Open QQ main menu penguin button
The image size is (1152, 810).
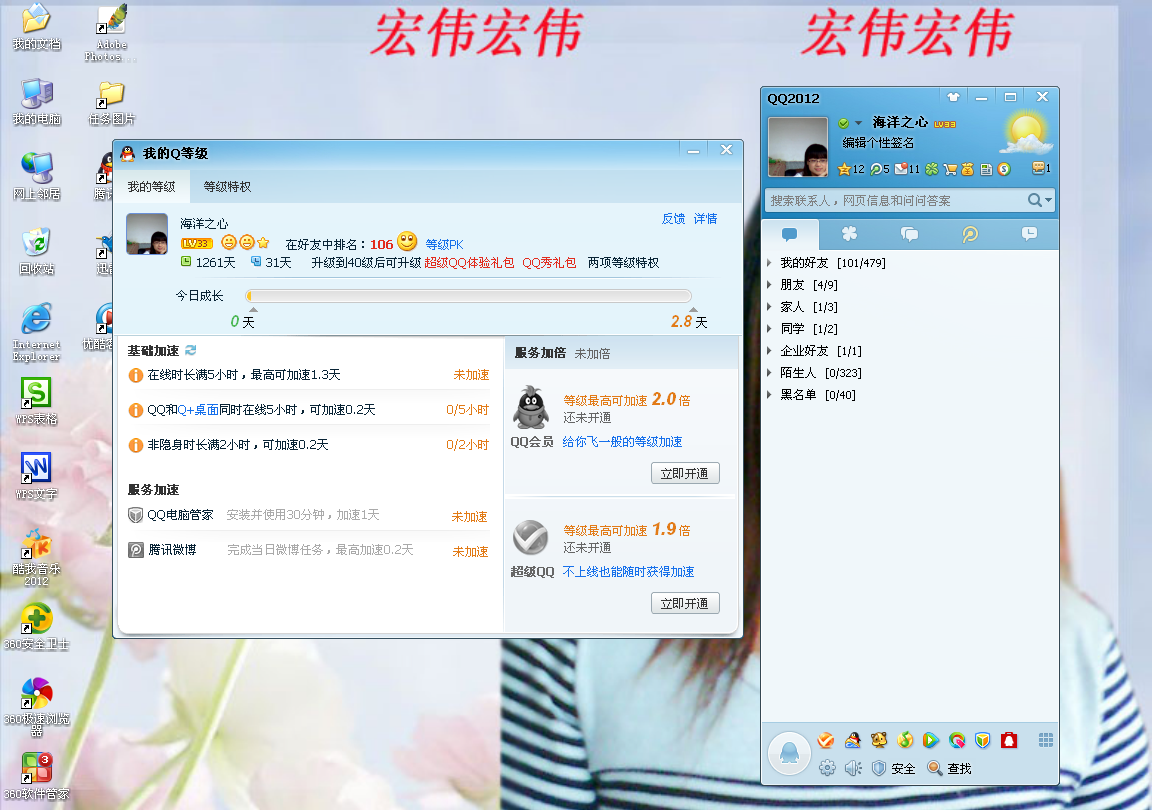pos(789,753)
